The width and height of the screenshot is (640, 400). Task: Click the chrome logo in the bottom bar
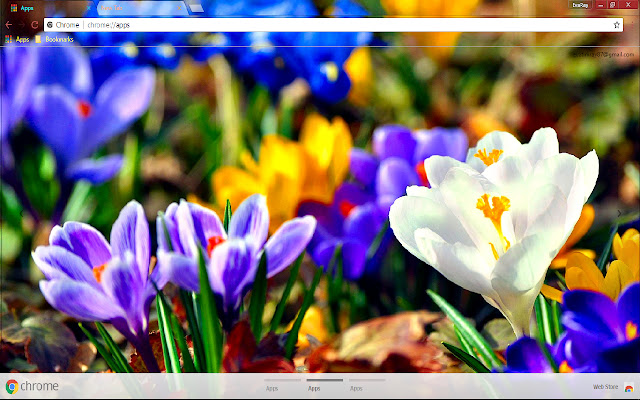click(x=32, y=386)
